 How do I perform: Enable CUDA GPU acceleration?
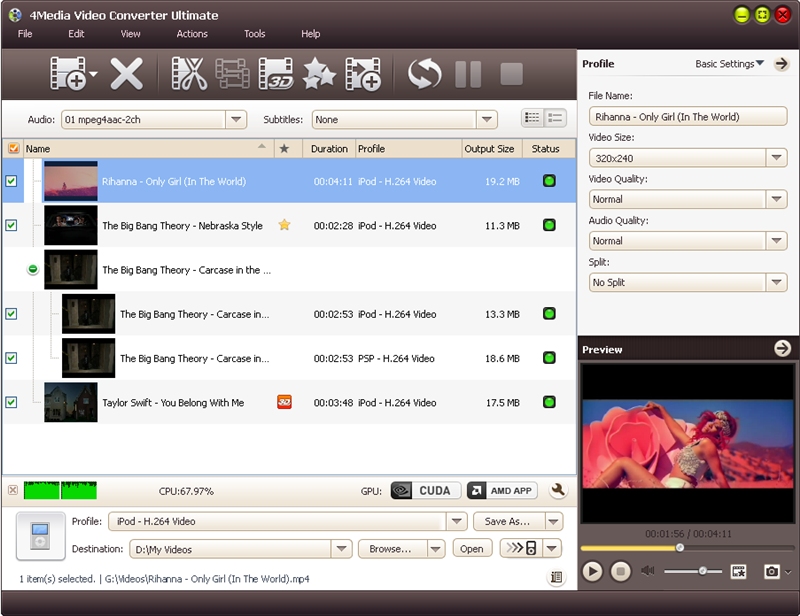[x=425, y=490]
